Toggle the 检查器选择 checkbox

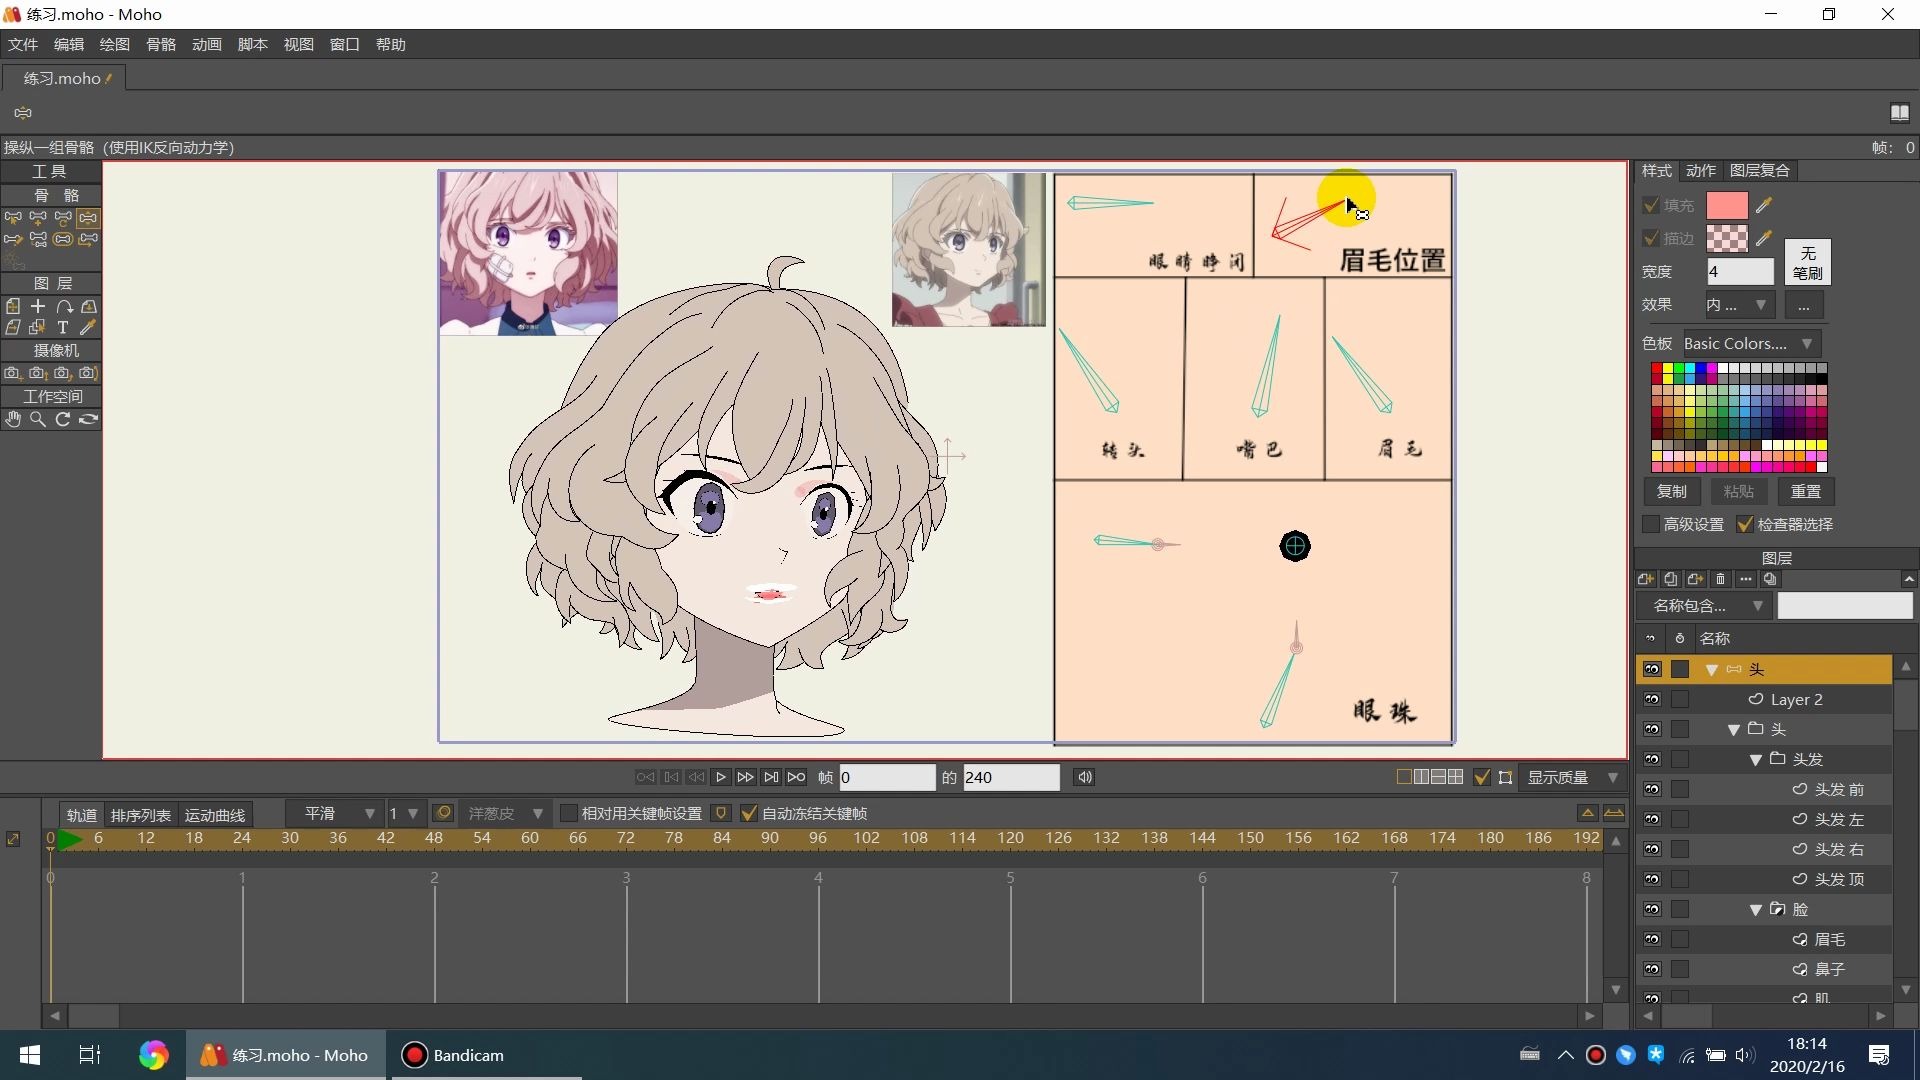[x=1745, y=524]
